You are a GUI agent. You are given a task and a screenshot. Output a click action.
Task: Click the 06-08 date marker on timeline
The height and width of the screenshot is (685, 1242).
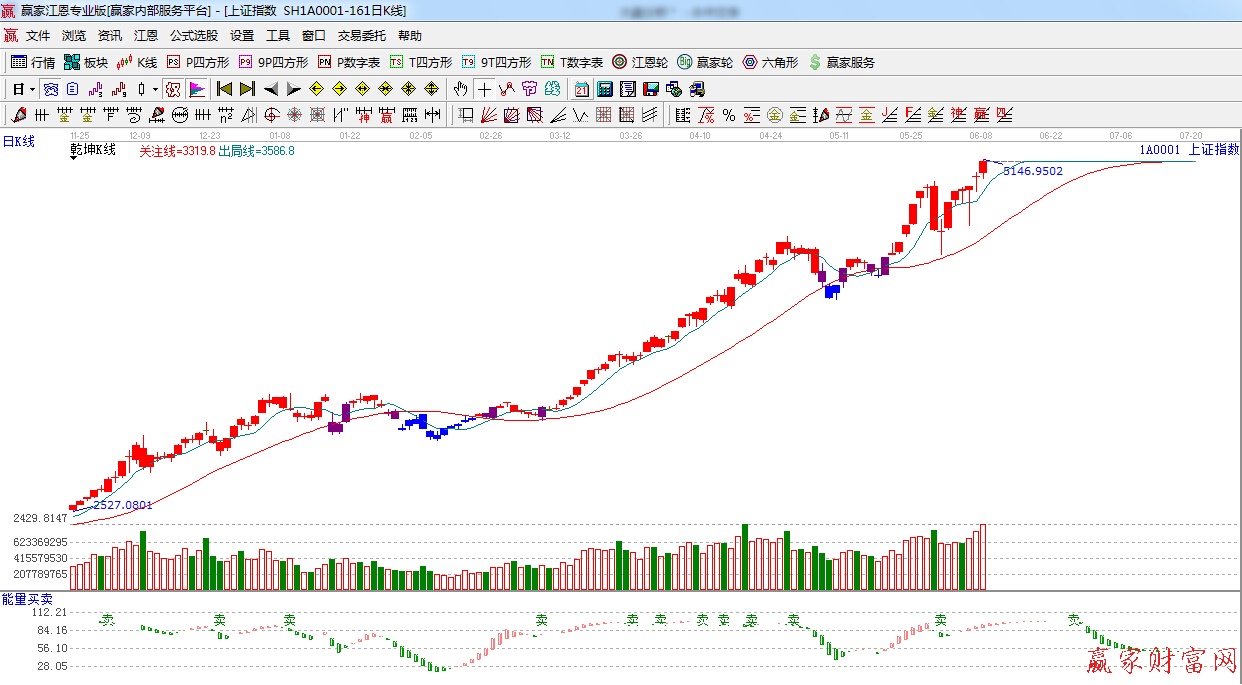[981, 135]
